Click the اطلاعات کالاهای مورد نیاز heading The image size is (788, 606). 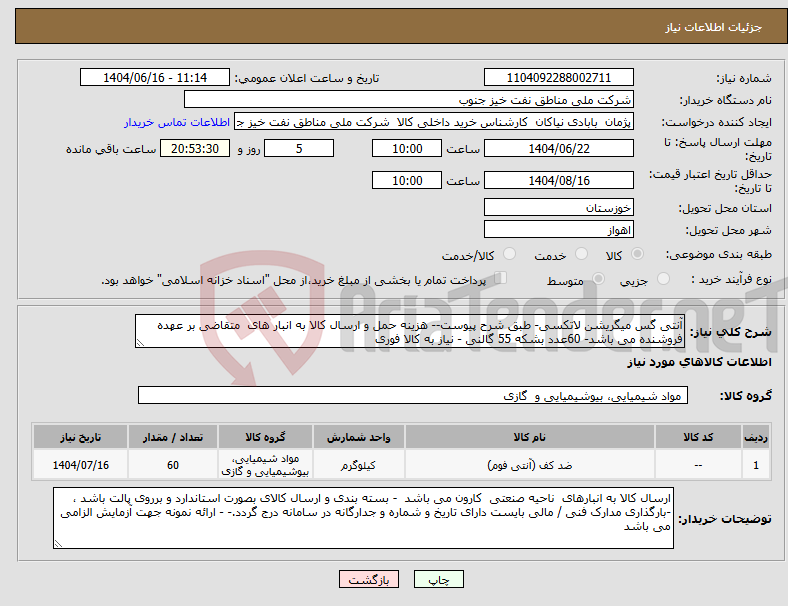699,362
